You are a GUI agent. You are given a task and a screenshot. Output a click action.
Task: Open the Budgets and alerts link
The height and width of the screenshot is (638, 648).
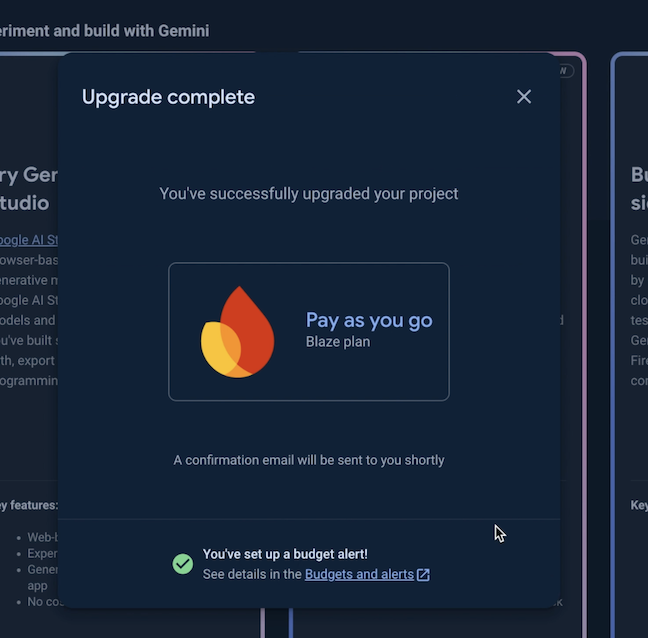[359, 574]
